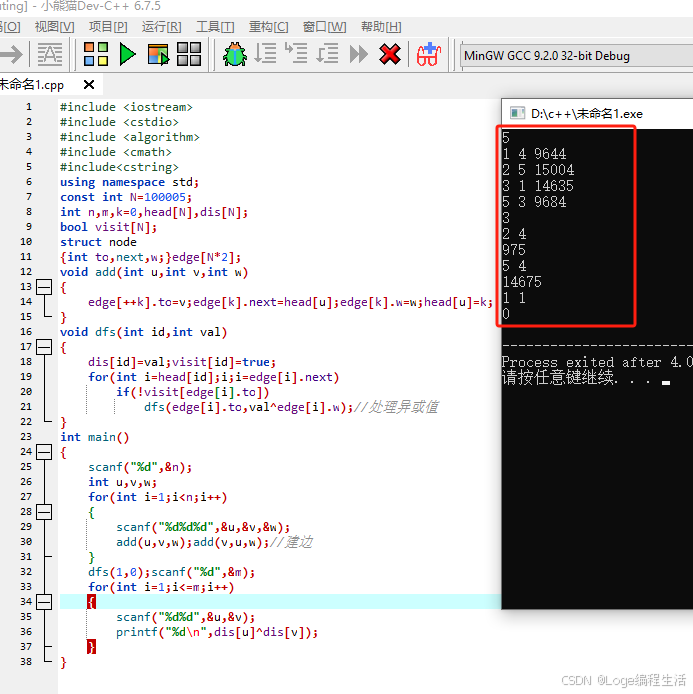
Task: Open the 帮助[H] menu
Action: [381, 27]
